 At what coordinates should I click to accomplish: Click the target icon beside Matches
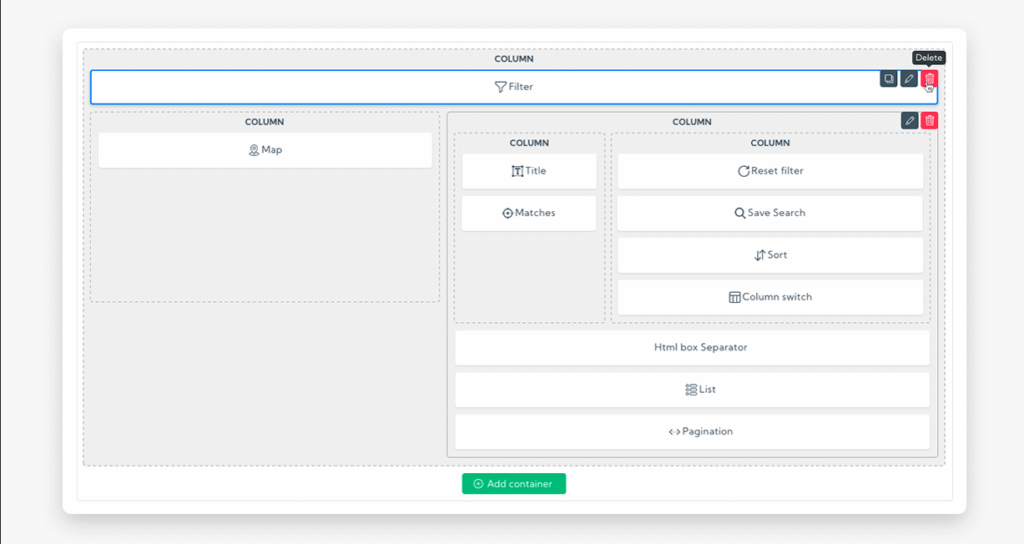click(x=507, y=213)
